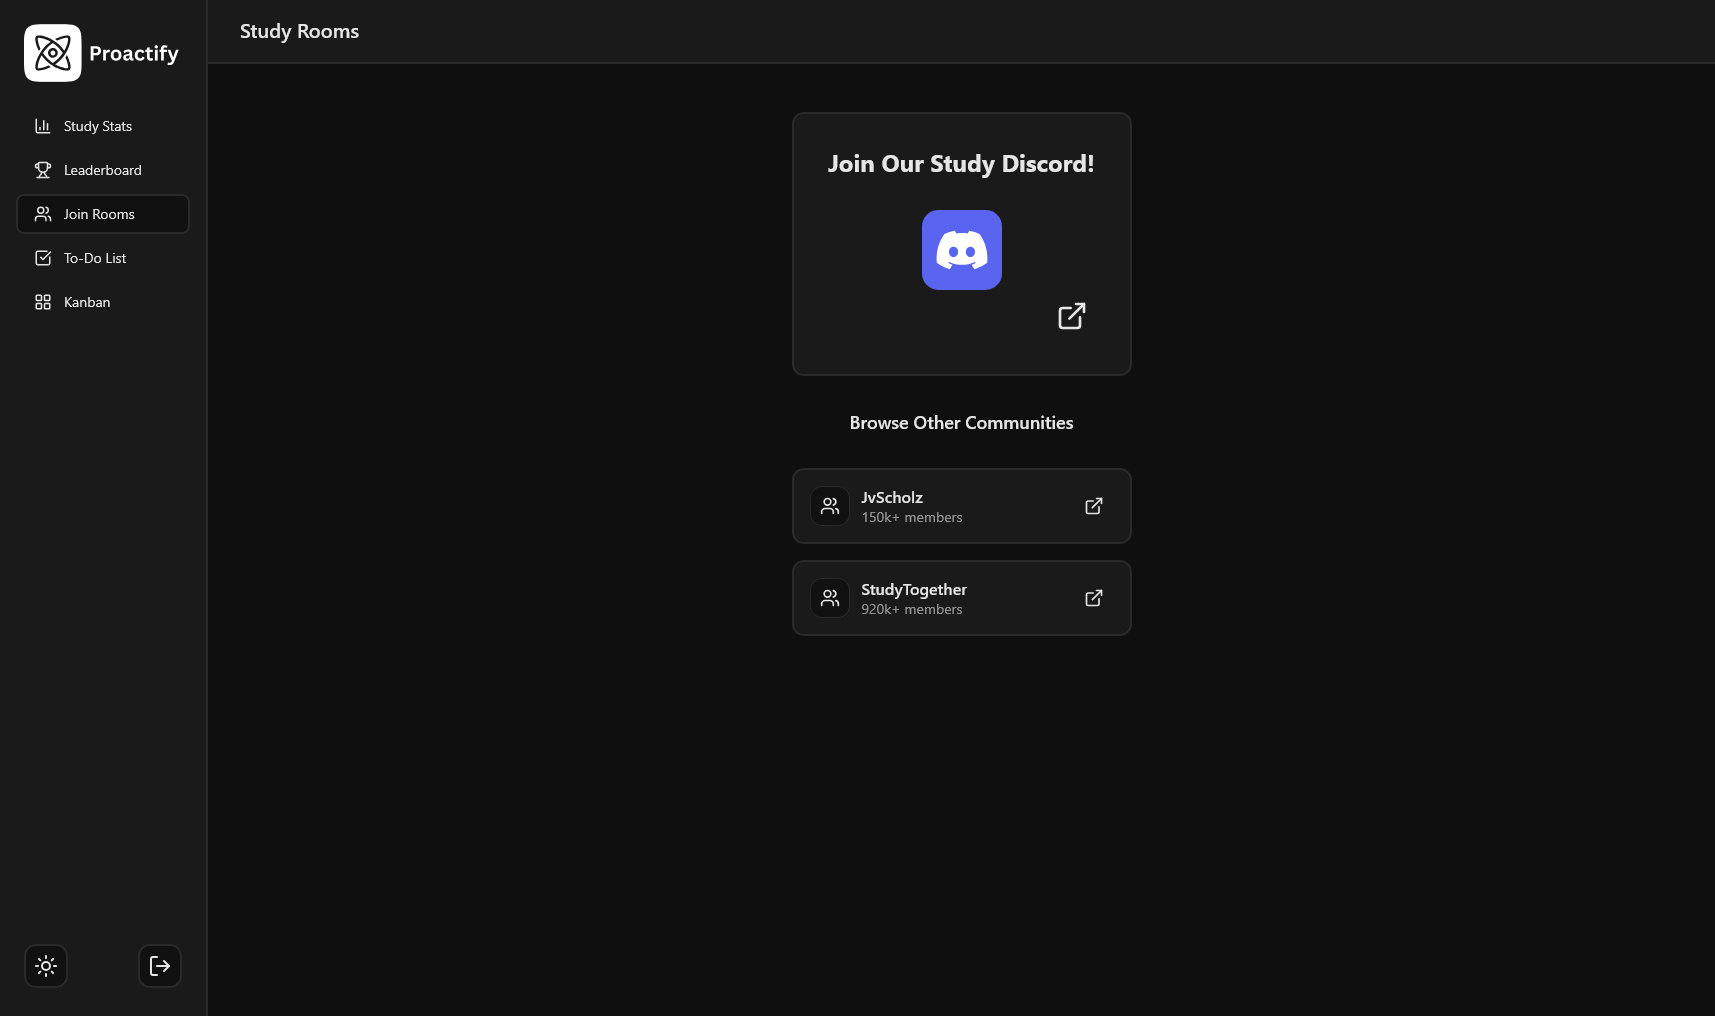1715x1016 pixels.
Task: Click the JvScholz people group icon
Action: click(x=830, y=506)
